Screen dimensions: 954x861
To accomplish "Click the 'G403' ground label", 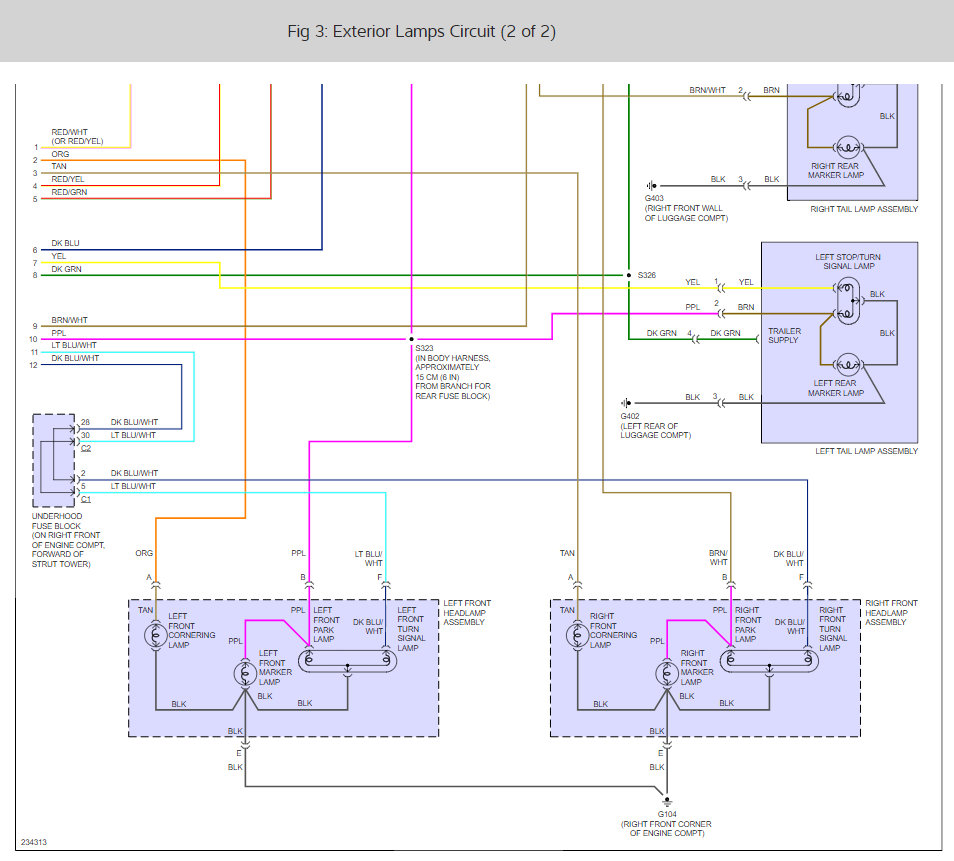I will point(654,198).
